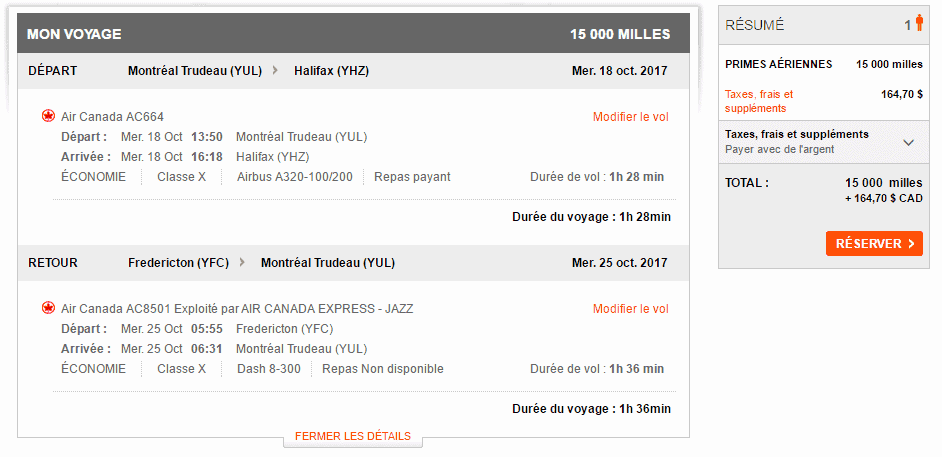Click the Air Canada AC664 flight number
942x457 pixels.
click(113, 117)
